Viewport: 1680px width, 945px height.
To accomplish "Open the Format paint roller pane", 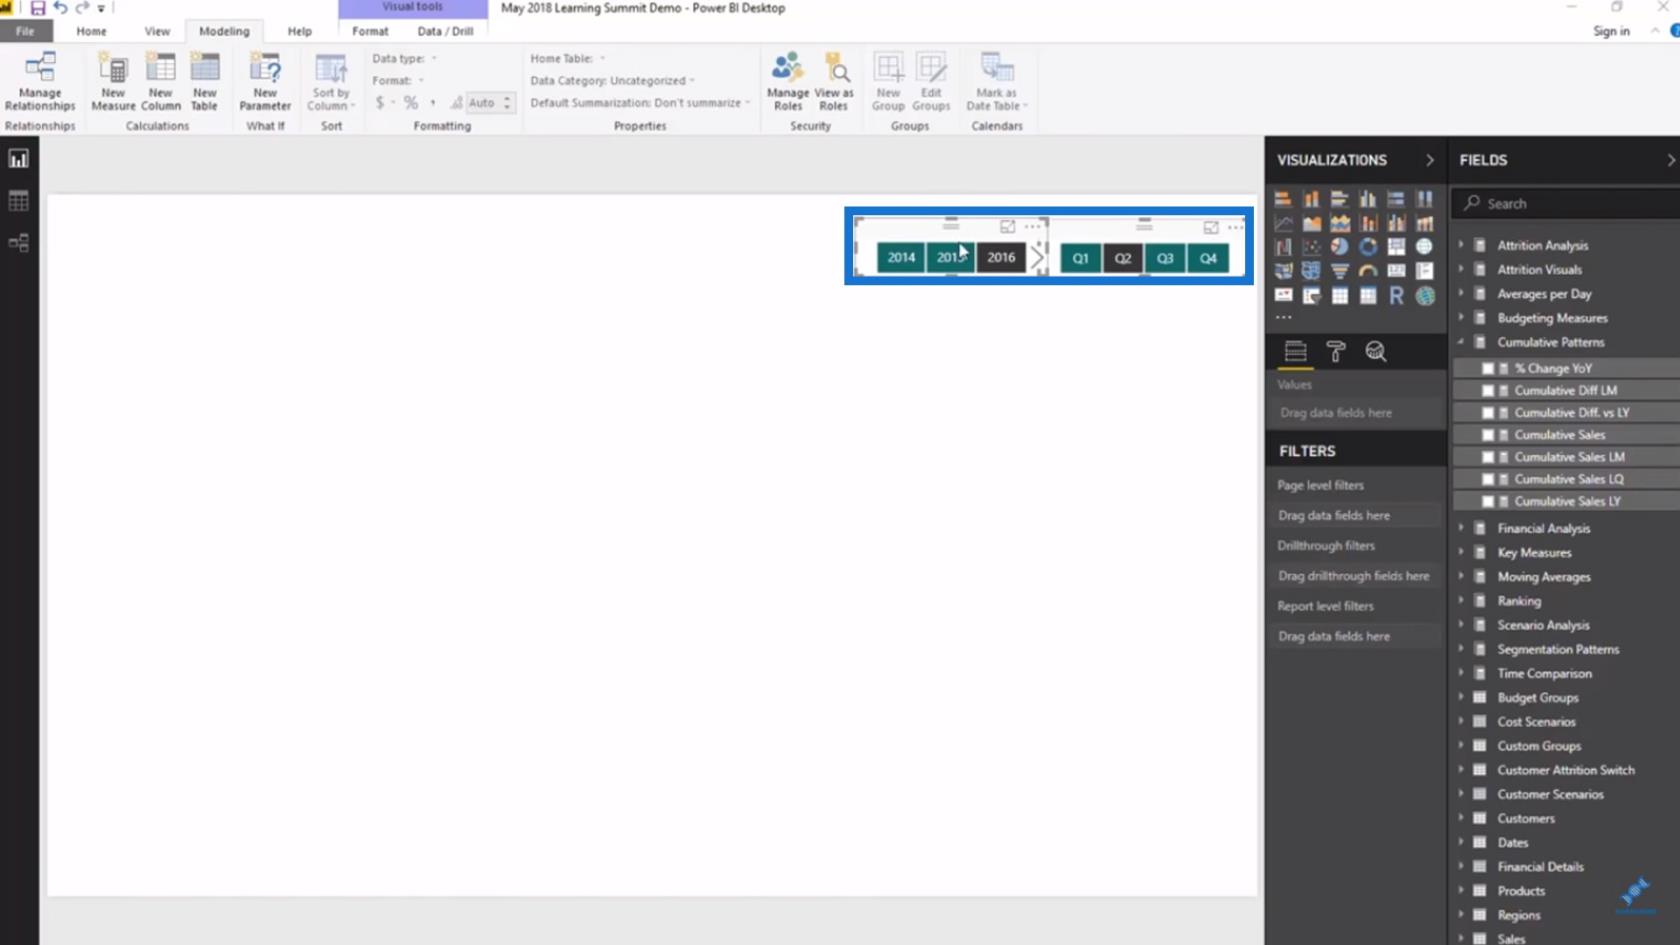I will click(x=1335, y=351).
